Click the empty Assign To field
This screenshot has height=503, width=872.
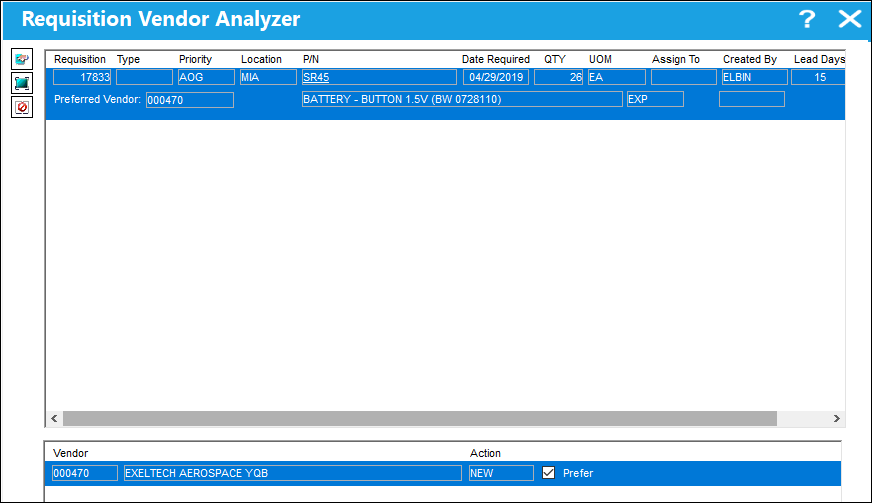click(x=683, y=77)
